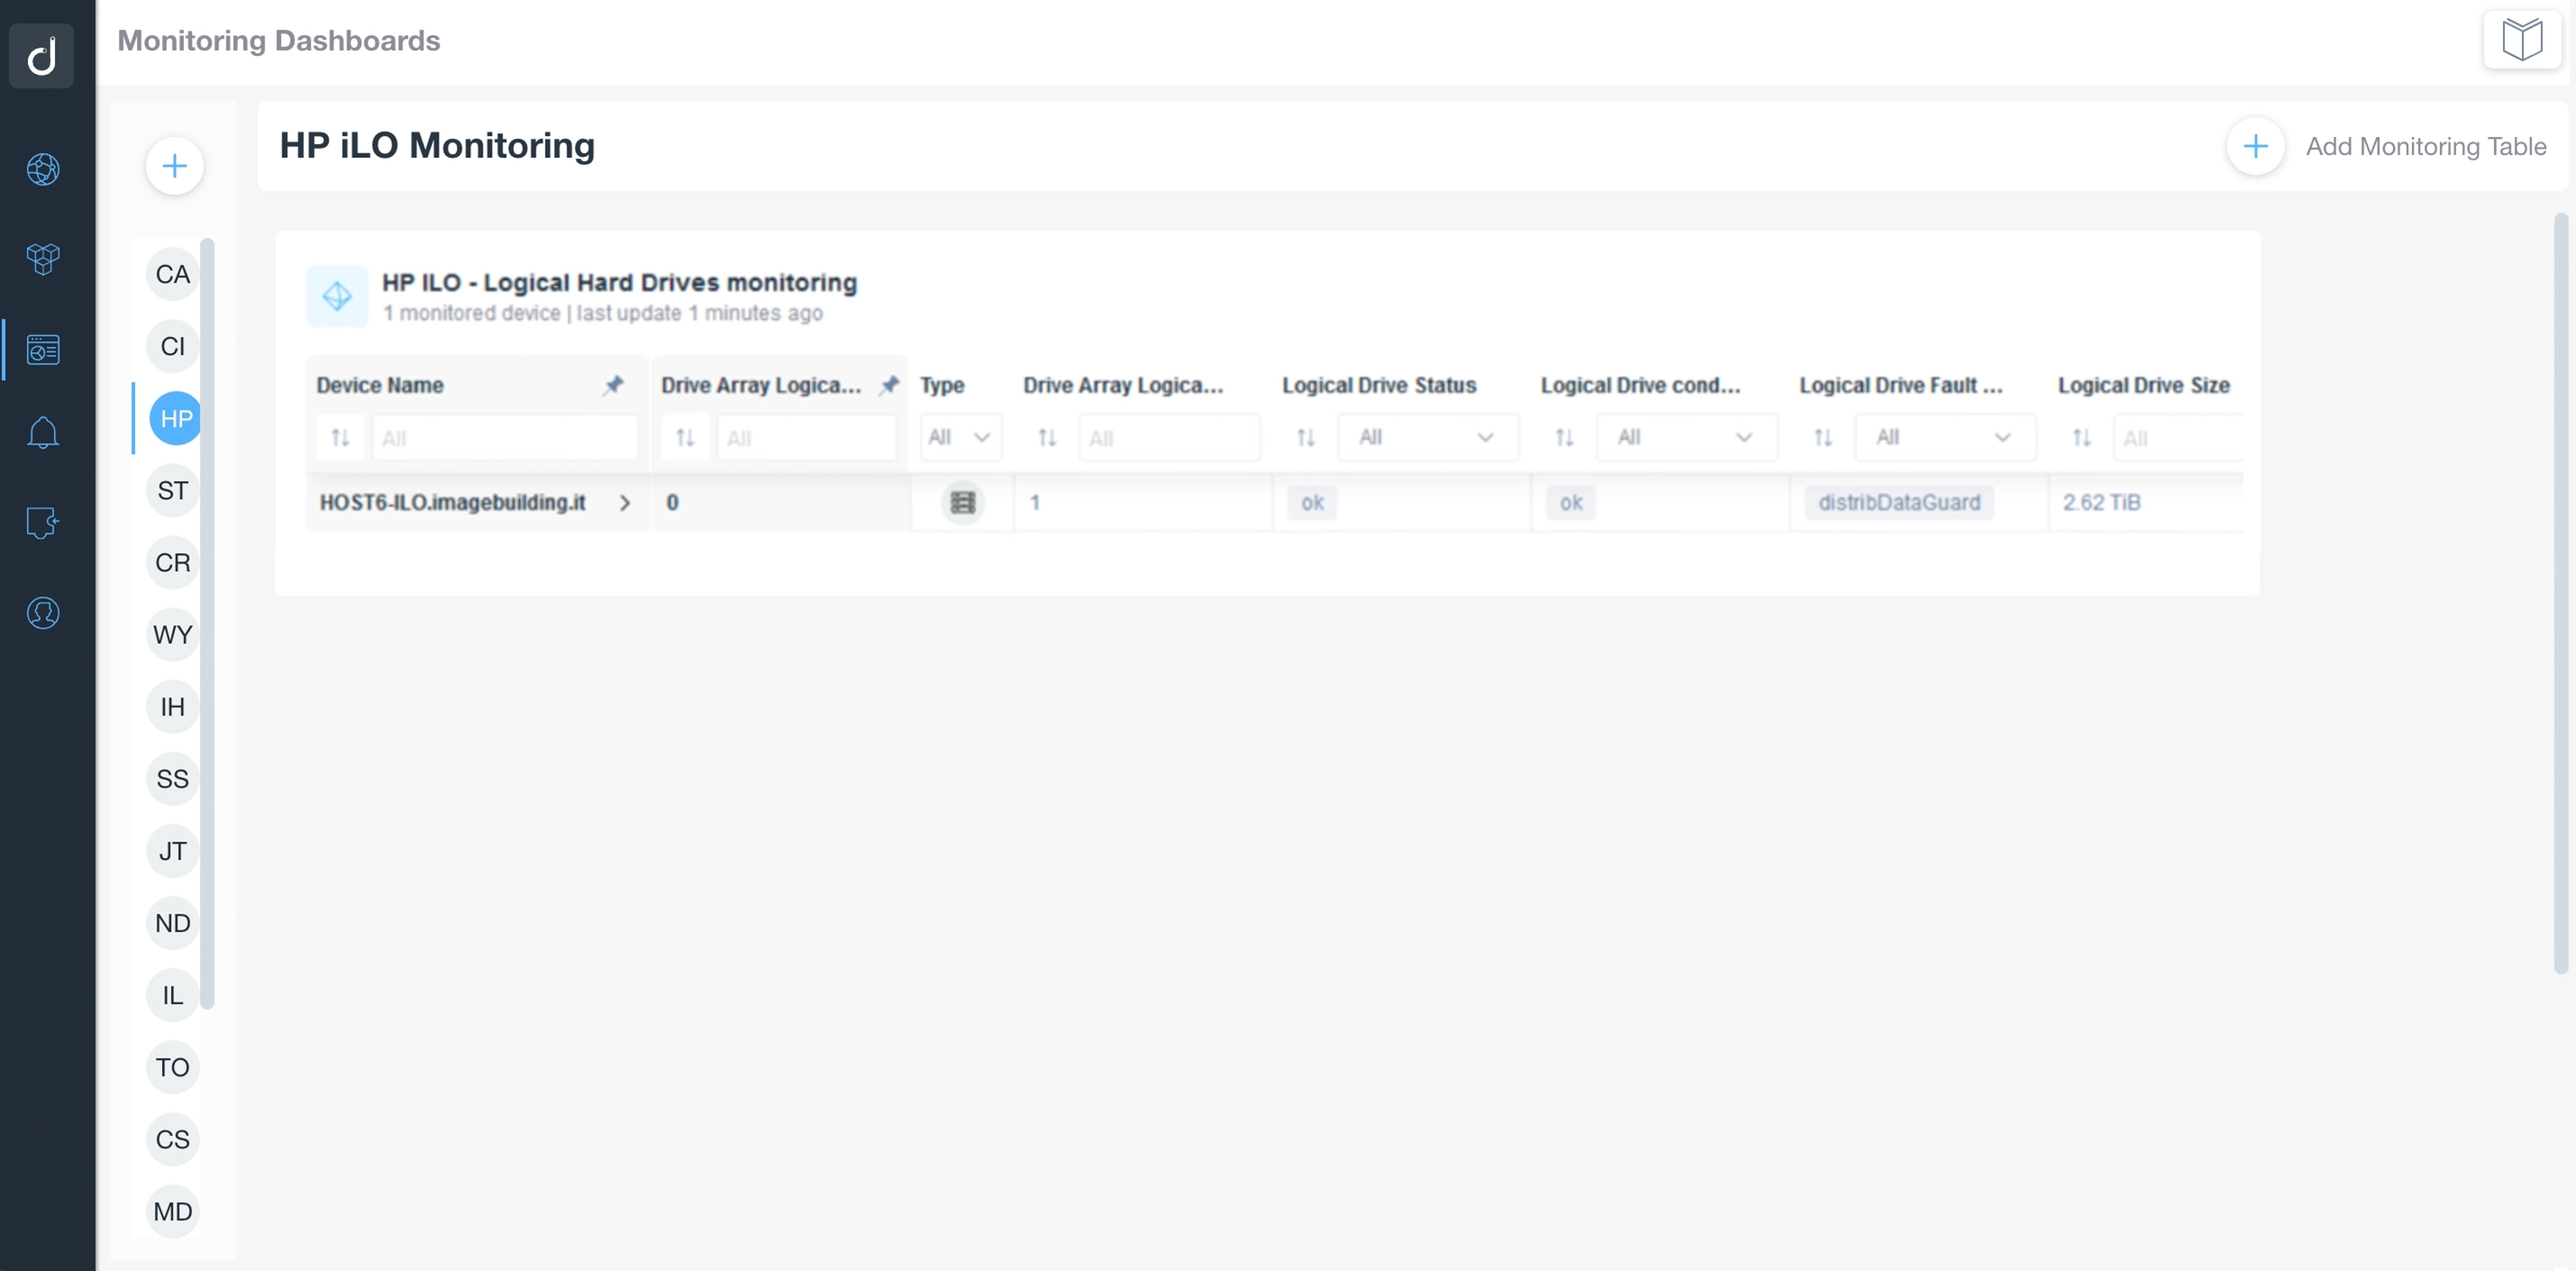The height and width of the screenshot is (1271, 2576).
Task: Sort the second Drive Array Logica... column
Action: point(1047,438)
